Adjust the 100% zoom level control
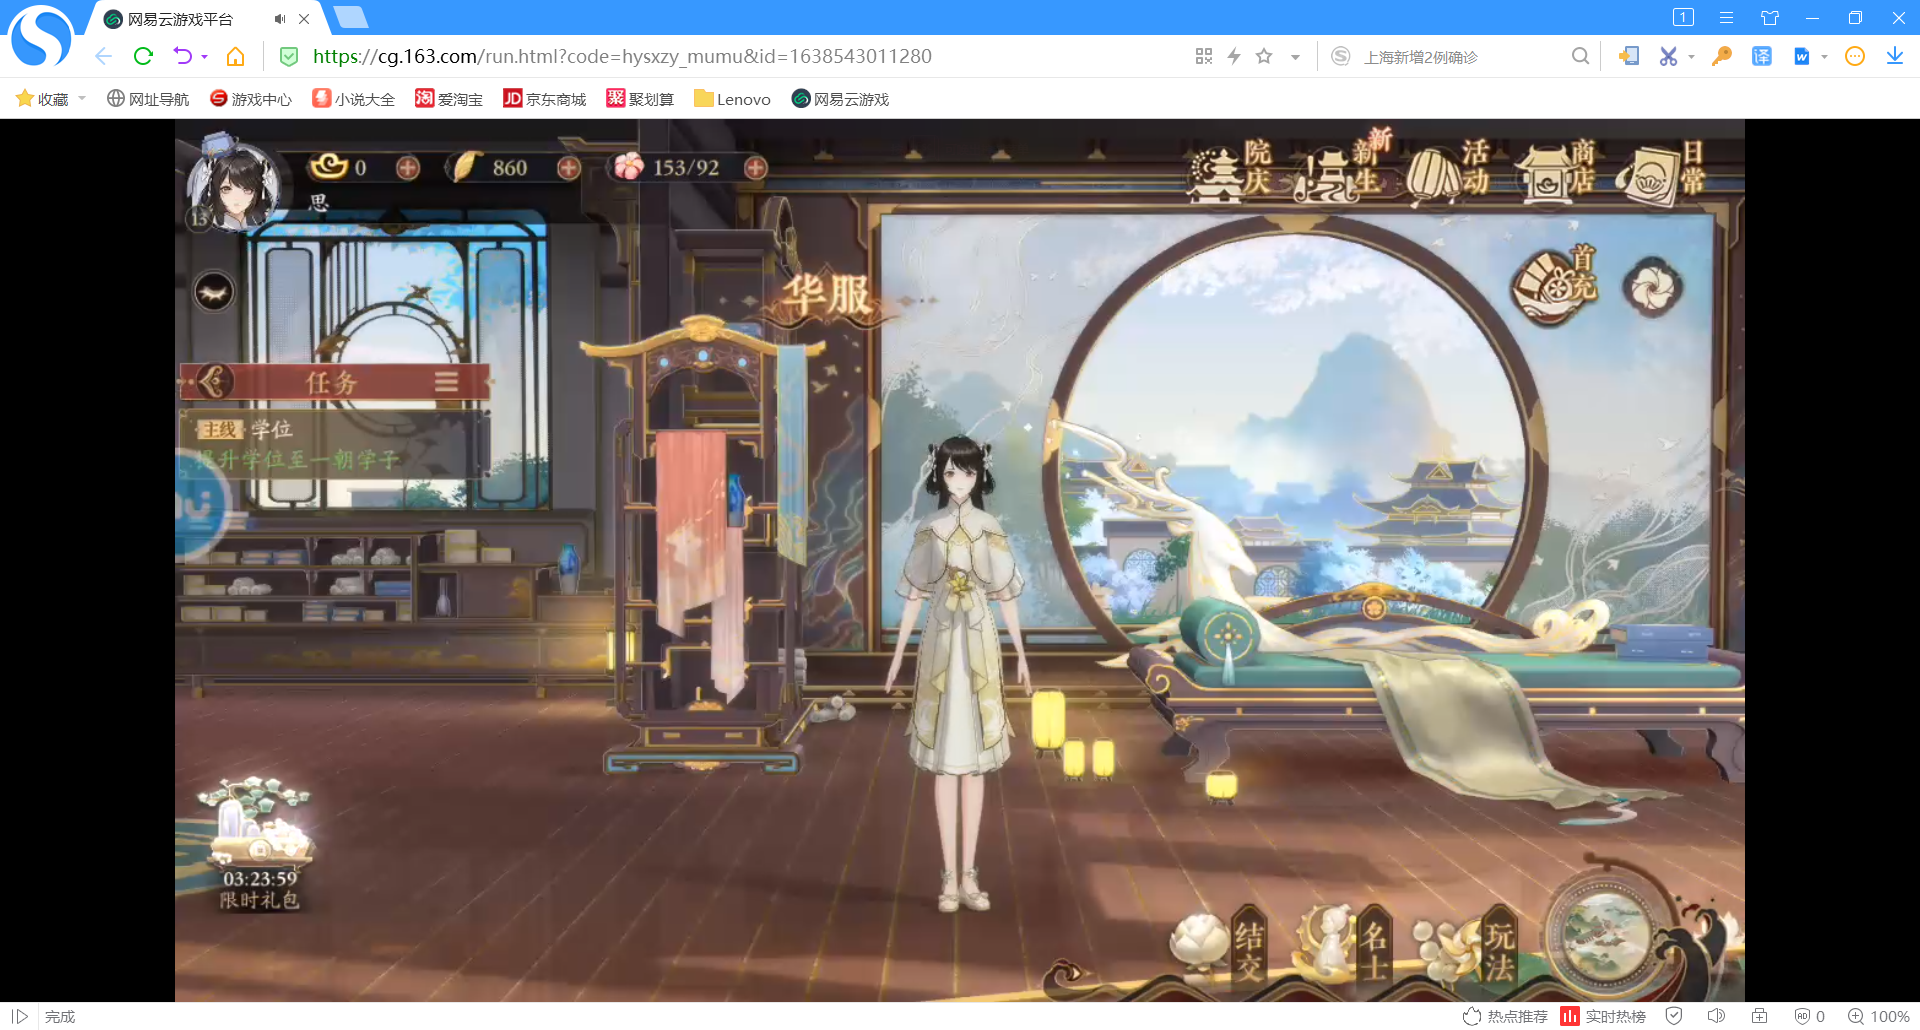Viewport: 1920px width, 1030px height. [1878, 1016]
